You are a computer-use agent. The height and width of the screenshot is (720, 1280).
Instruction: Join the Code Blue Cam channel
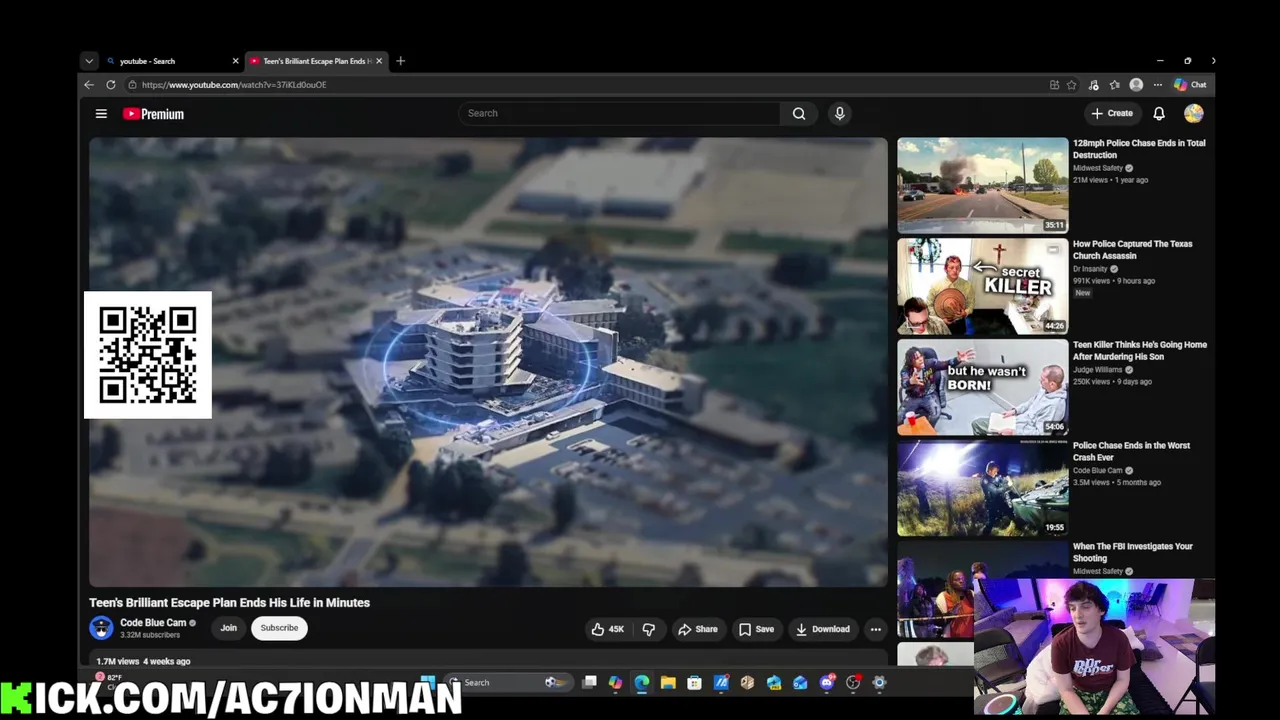coord(229,628)
